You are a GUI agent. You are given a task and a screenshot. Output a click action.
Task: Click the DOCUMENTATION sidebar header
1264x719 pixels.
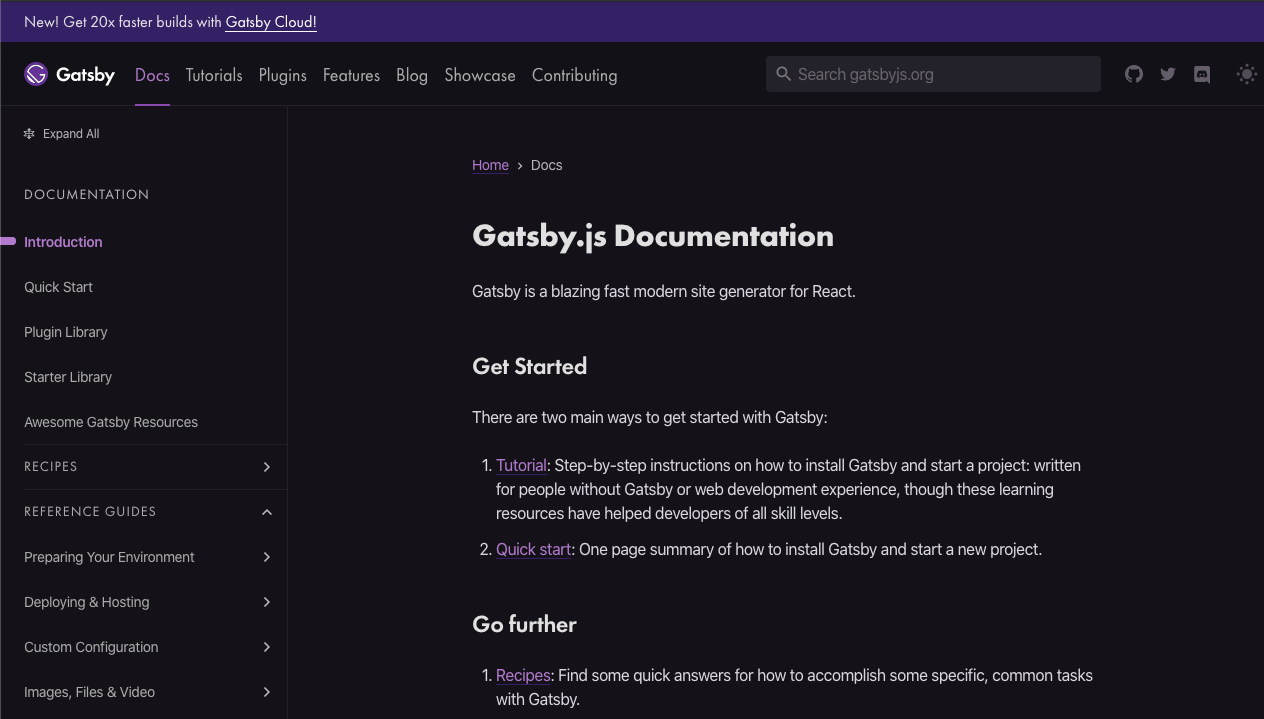point(86,194)
